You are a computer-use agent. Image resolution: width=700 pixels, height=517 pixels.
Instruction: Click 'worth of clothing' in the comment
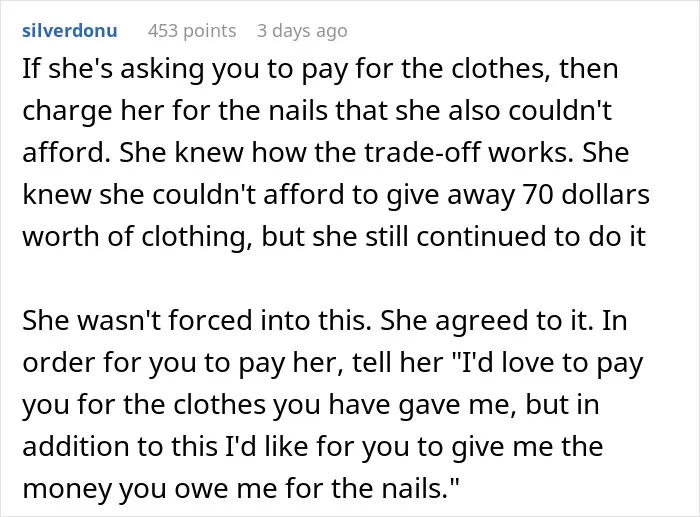pos(134,237)
